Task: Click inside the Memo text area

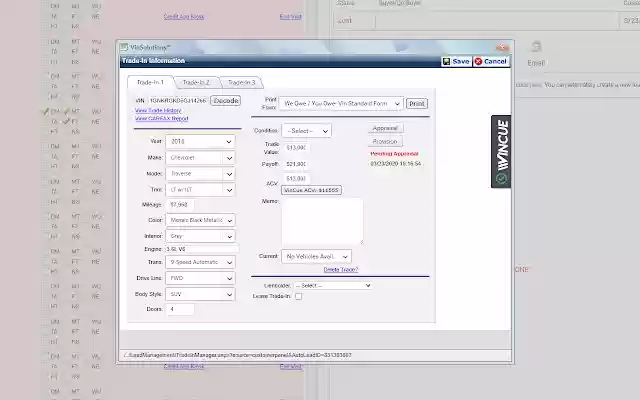Action: 322,221
